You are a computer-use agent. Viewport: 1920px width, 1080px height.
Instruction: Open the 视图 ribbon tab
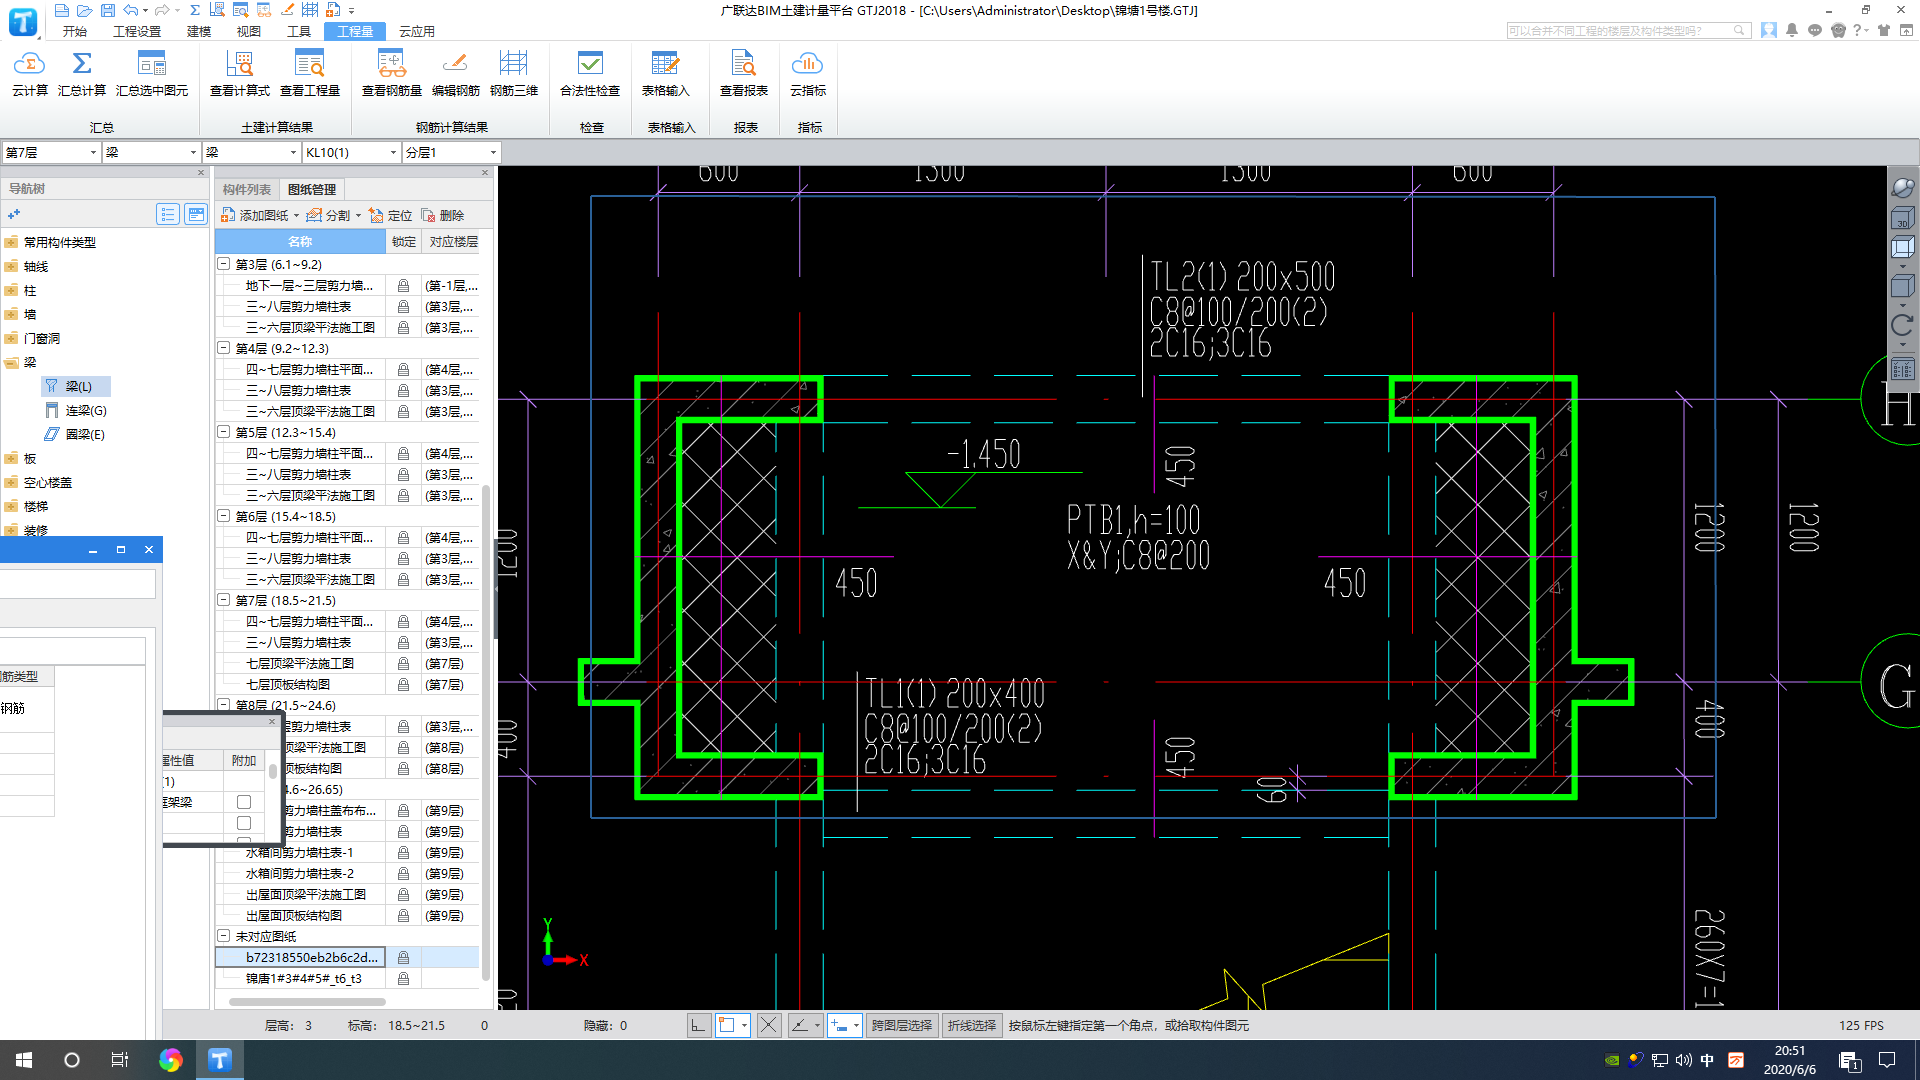click(249, 31)
